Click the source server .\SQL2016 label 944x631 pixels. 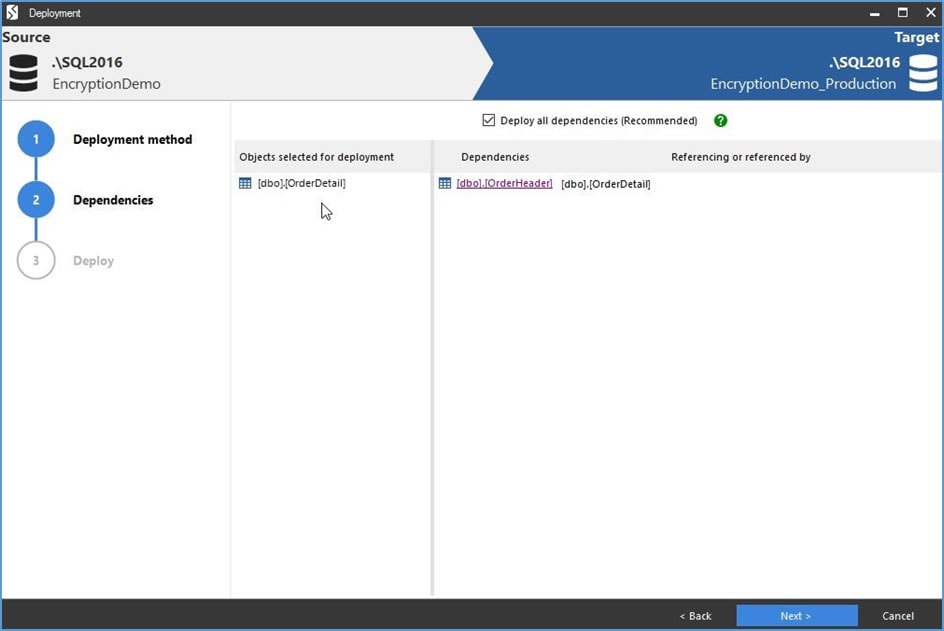[x=87, y=62]
